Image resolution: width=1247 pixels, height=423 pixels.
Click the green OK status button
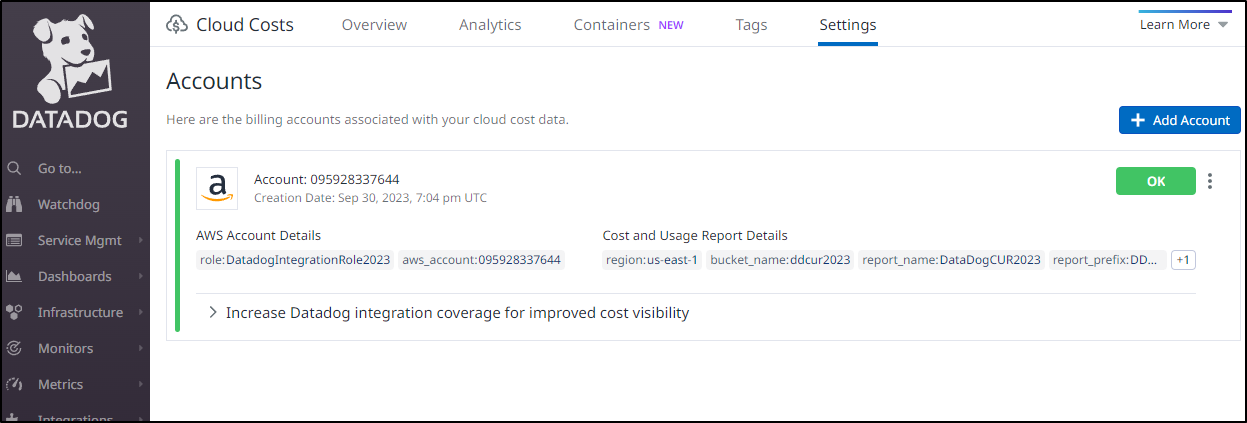[x=1155, y=181]
